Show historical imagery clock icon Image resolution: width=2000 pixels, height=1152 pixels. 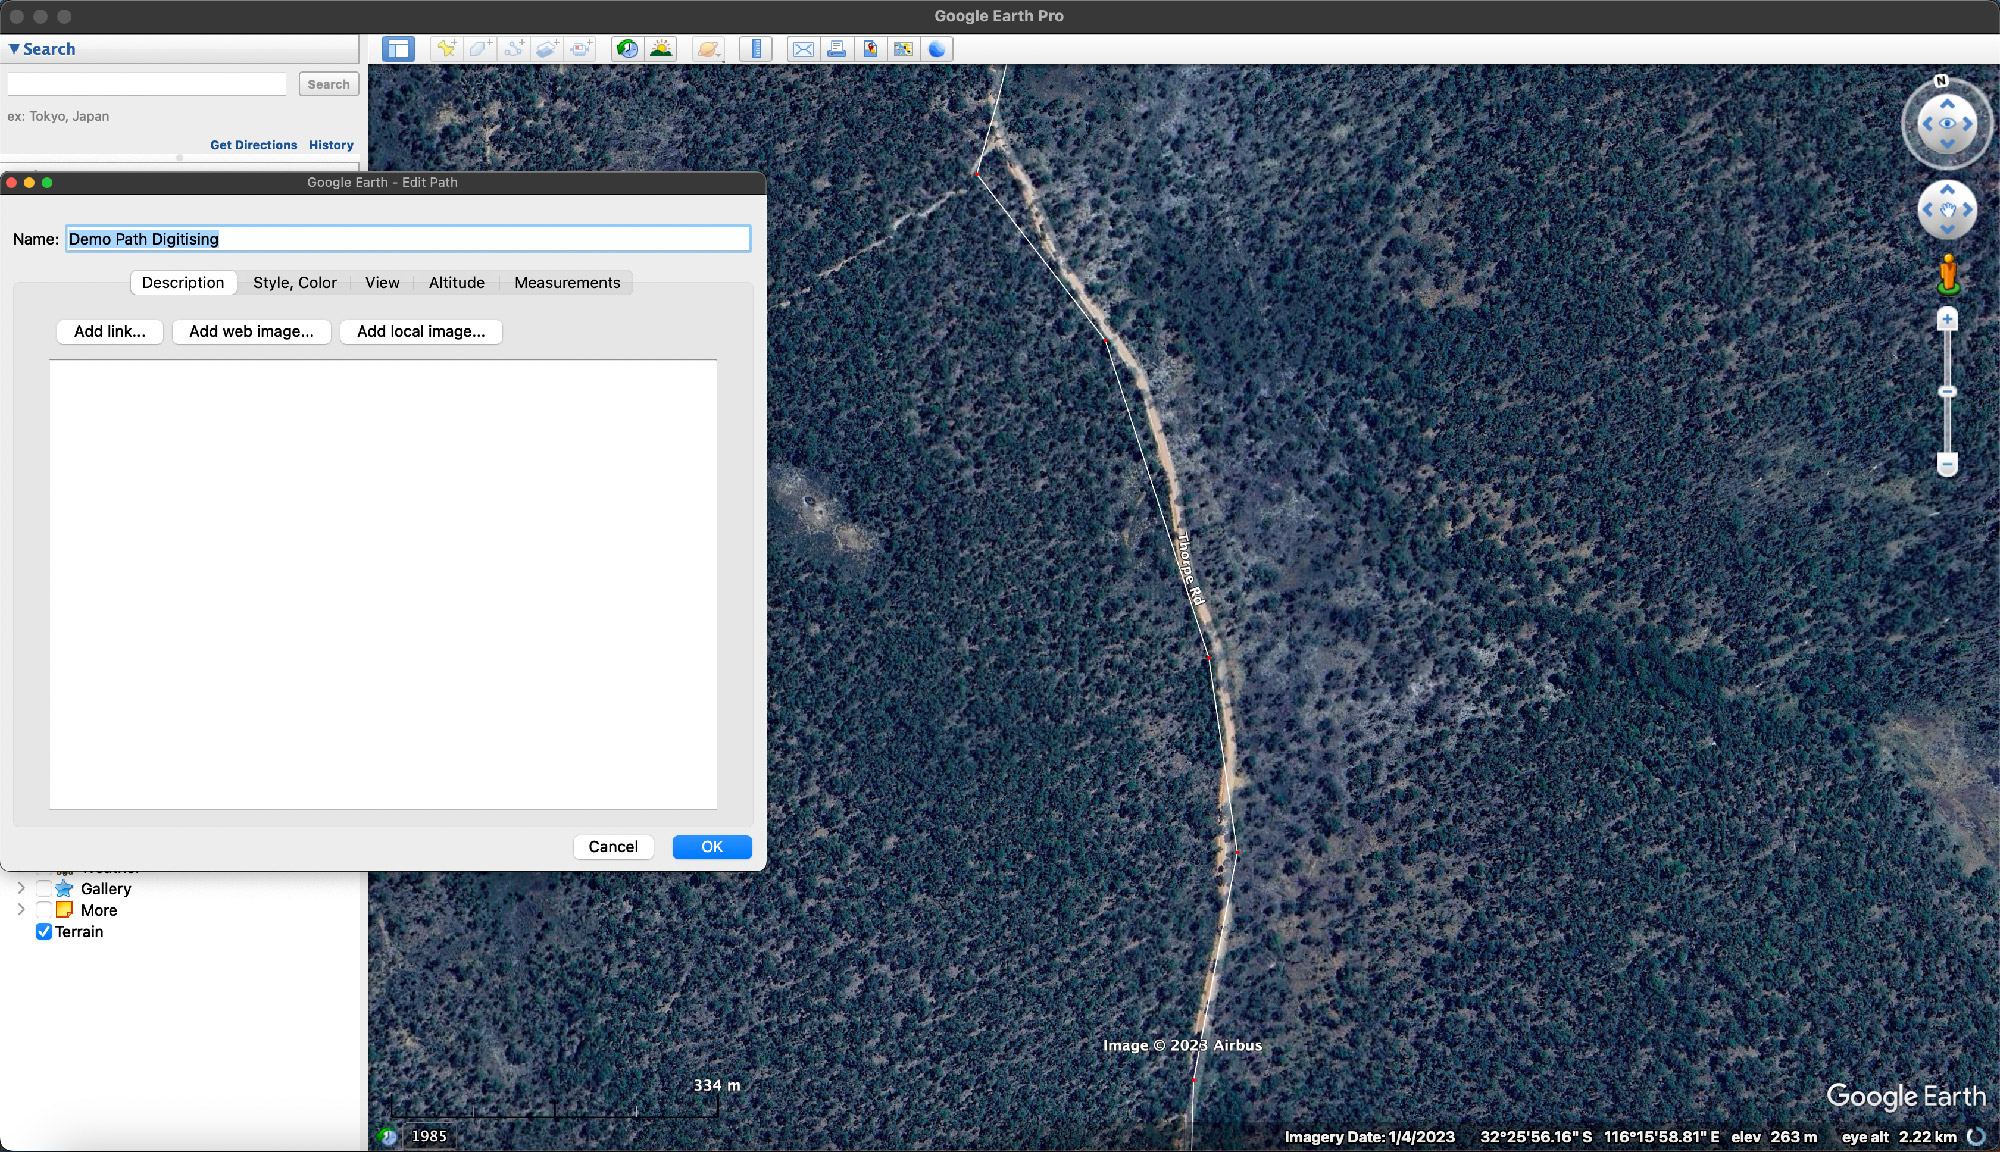pyautogui.click(x=627, y=49)
